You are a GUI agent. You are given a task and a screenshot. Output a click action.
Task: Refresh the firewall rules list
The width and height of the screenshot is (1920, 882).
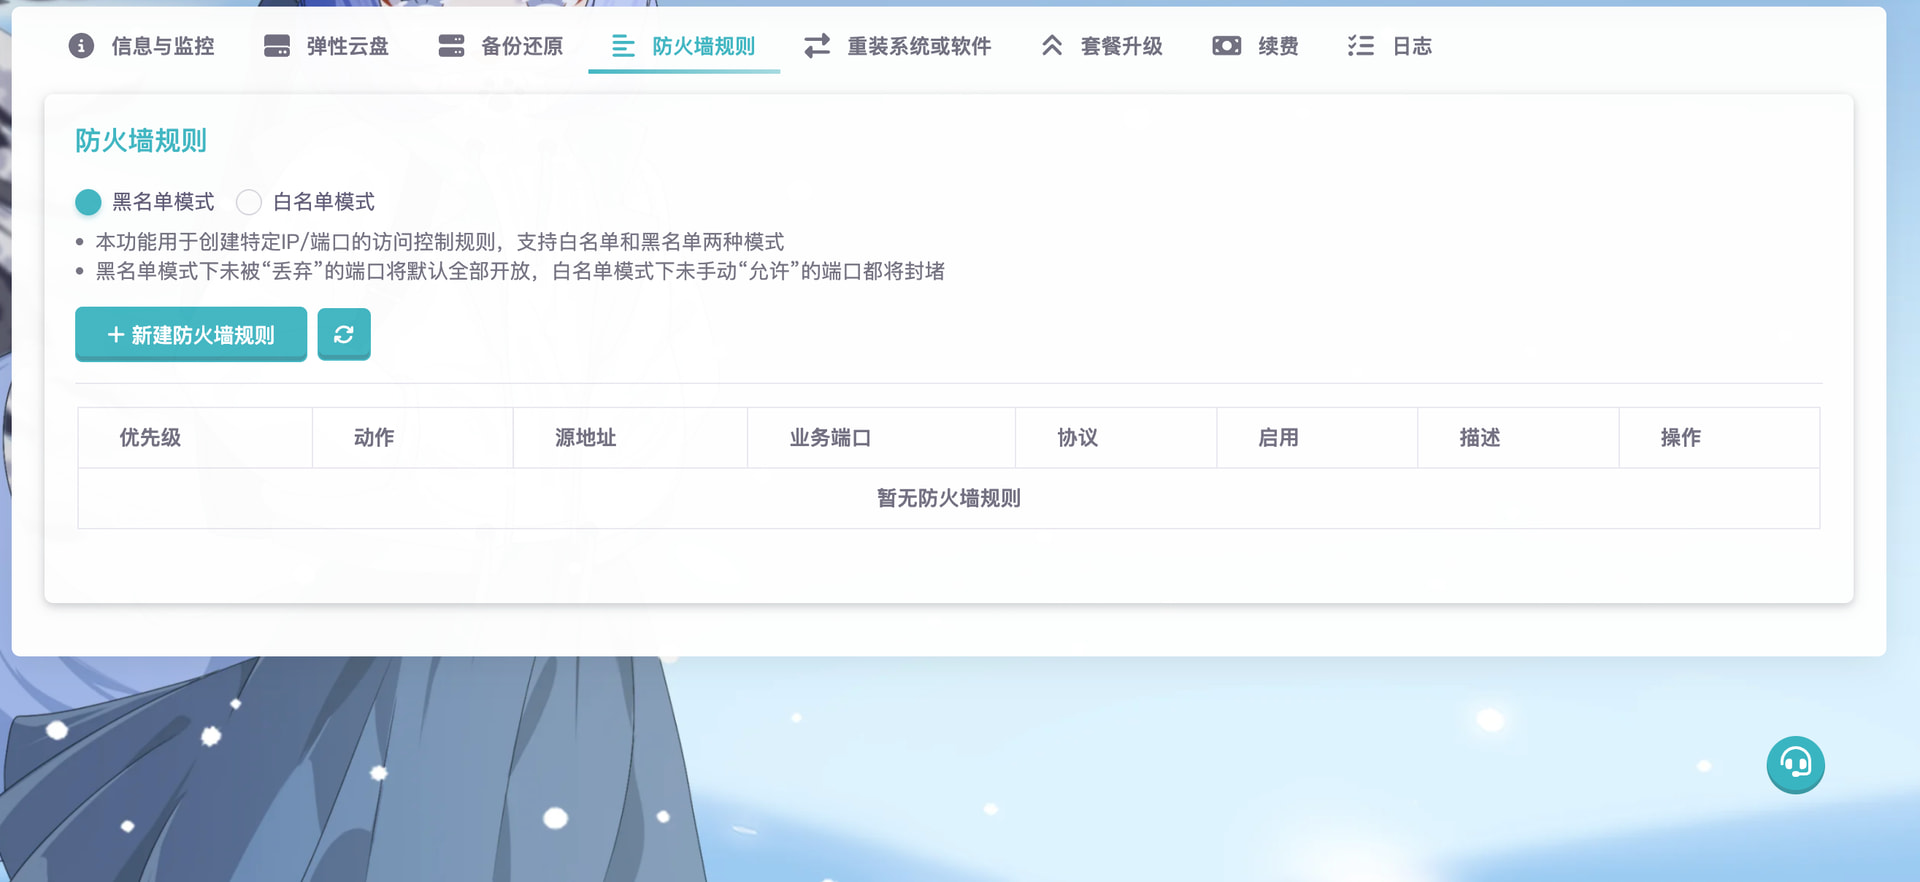pyautogui.click(x=344, y=334)
